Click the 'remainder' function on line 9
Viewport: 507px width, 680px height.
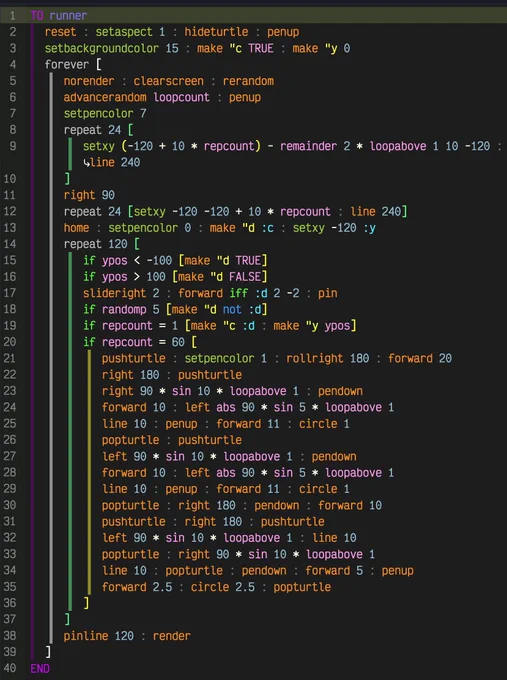308,146
